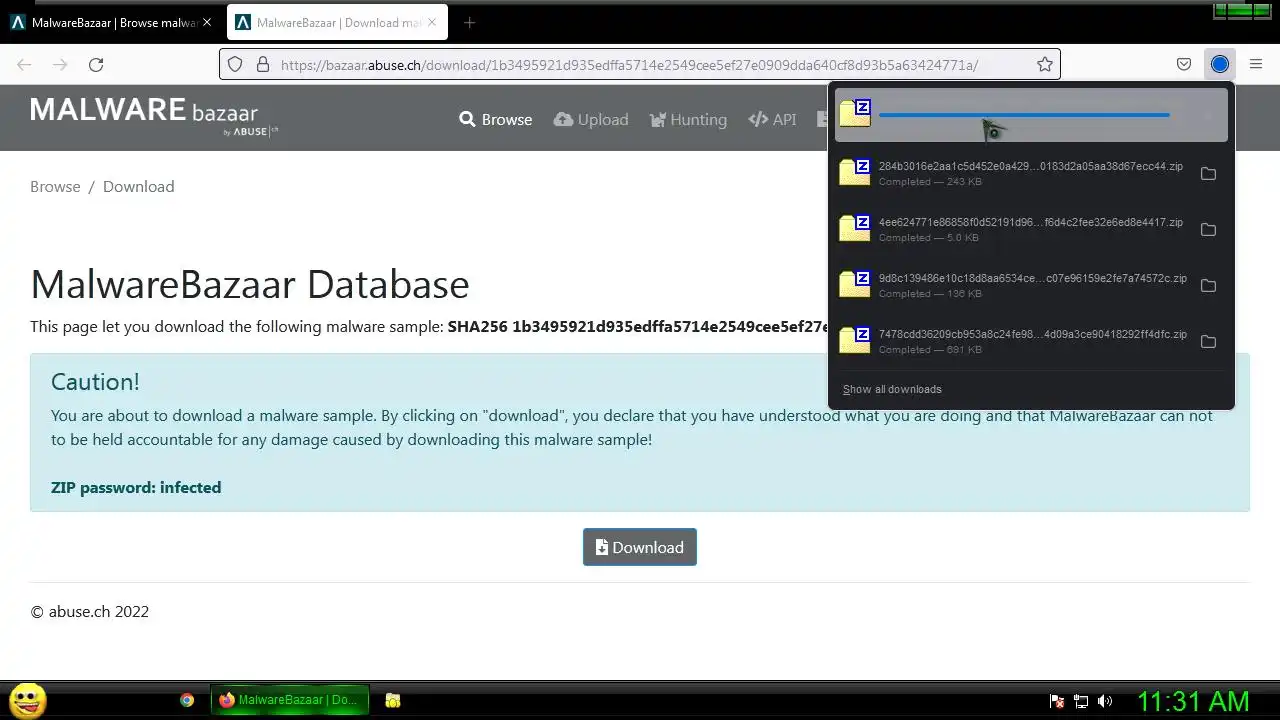Click the browser Back arrow

click(24, 64)
